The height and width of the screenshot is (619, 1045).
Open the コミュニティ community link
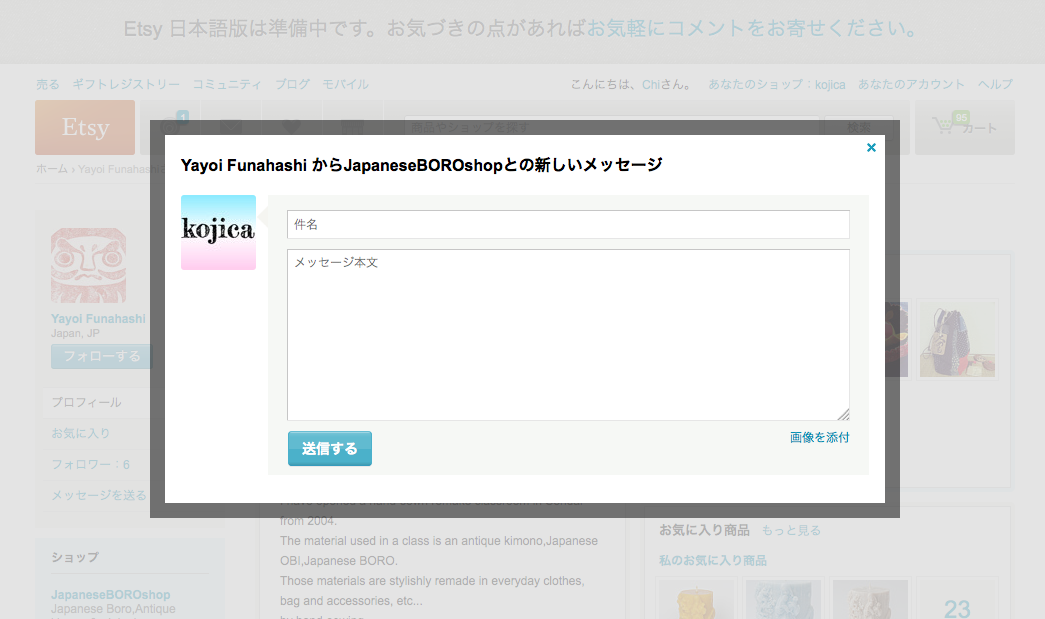(227, 85)
